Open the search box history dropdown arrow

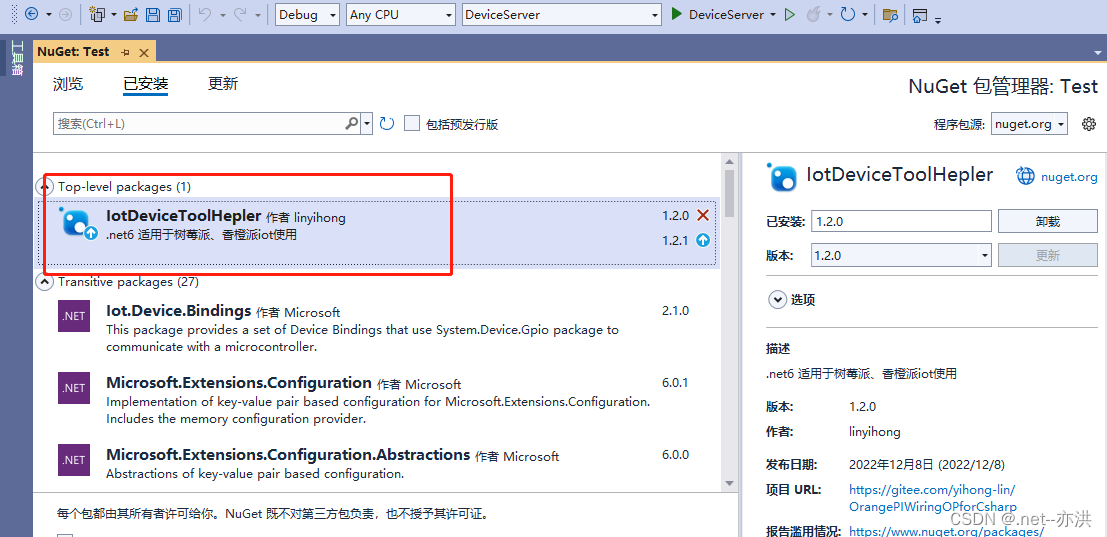click(x=366, y=123)
